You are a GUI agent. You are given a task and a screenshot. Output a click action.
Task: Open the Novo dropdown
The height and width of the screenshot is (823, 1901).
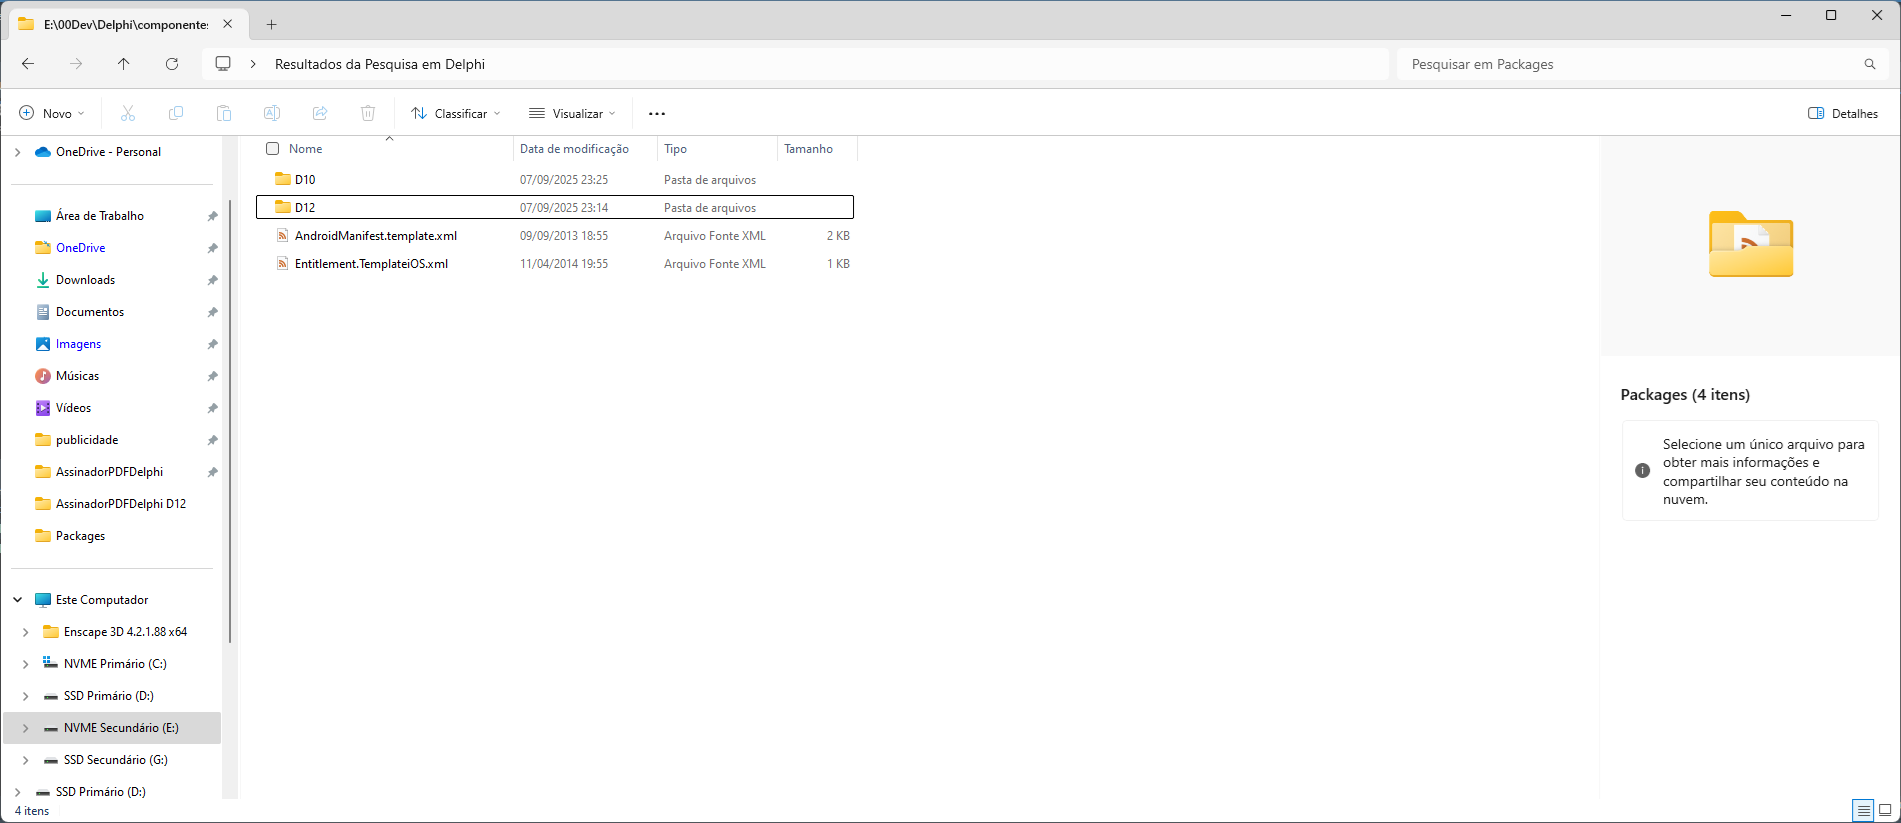52,113
